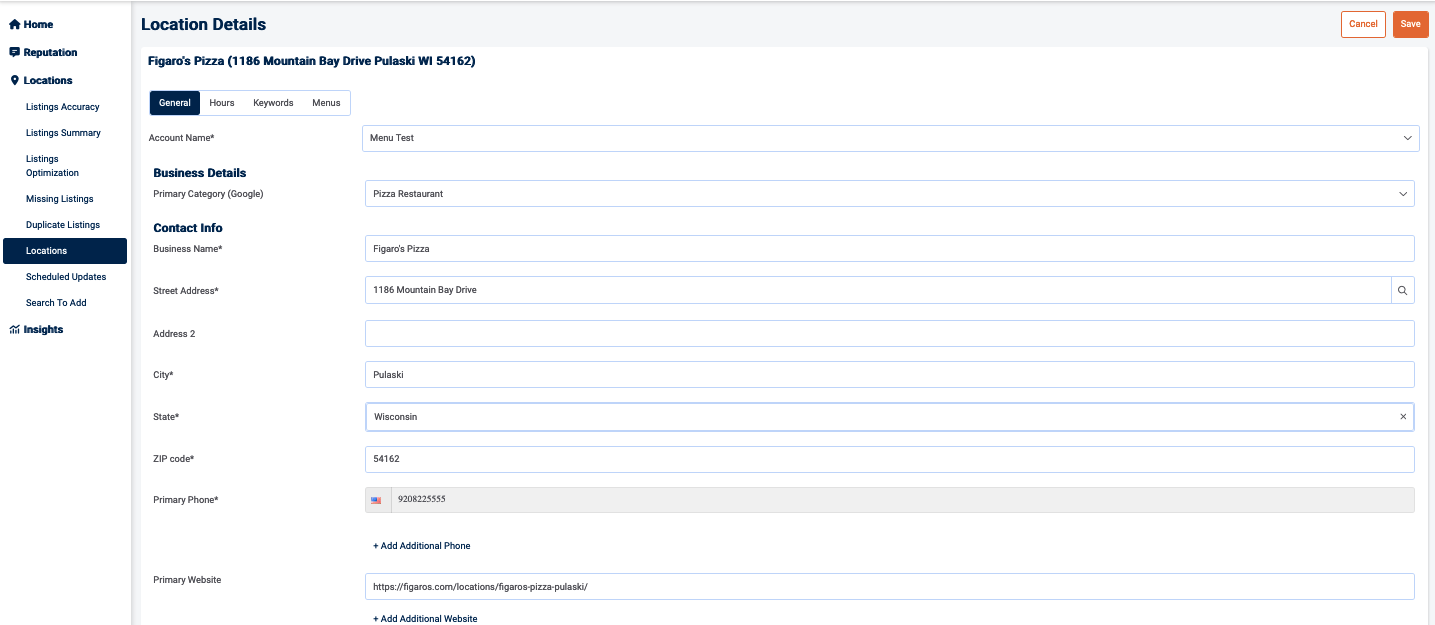Click the Insights chart icon
1435x625 pixels.
click(15, 329)
